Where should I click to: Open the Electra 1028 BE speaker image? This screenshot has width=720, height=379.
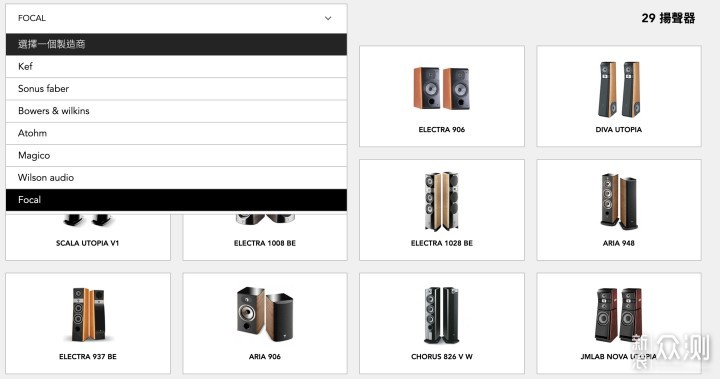coord(441,201)
